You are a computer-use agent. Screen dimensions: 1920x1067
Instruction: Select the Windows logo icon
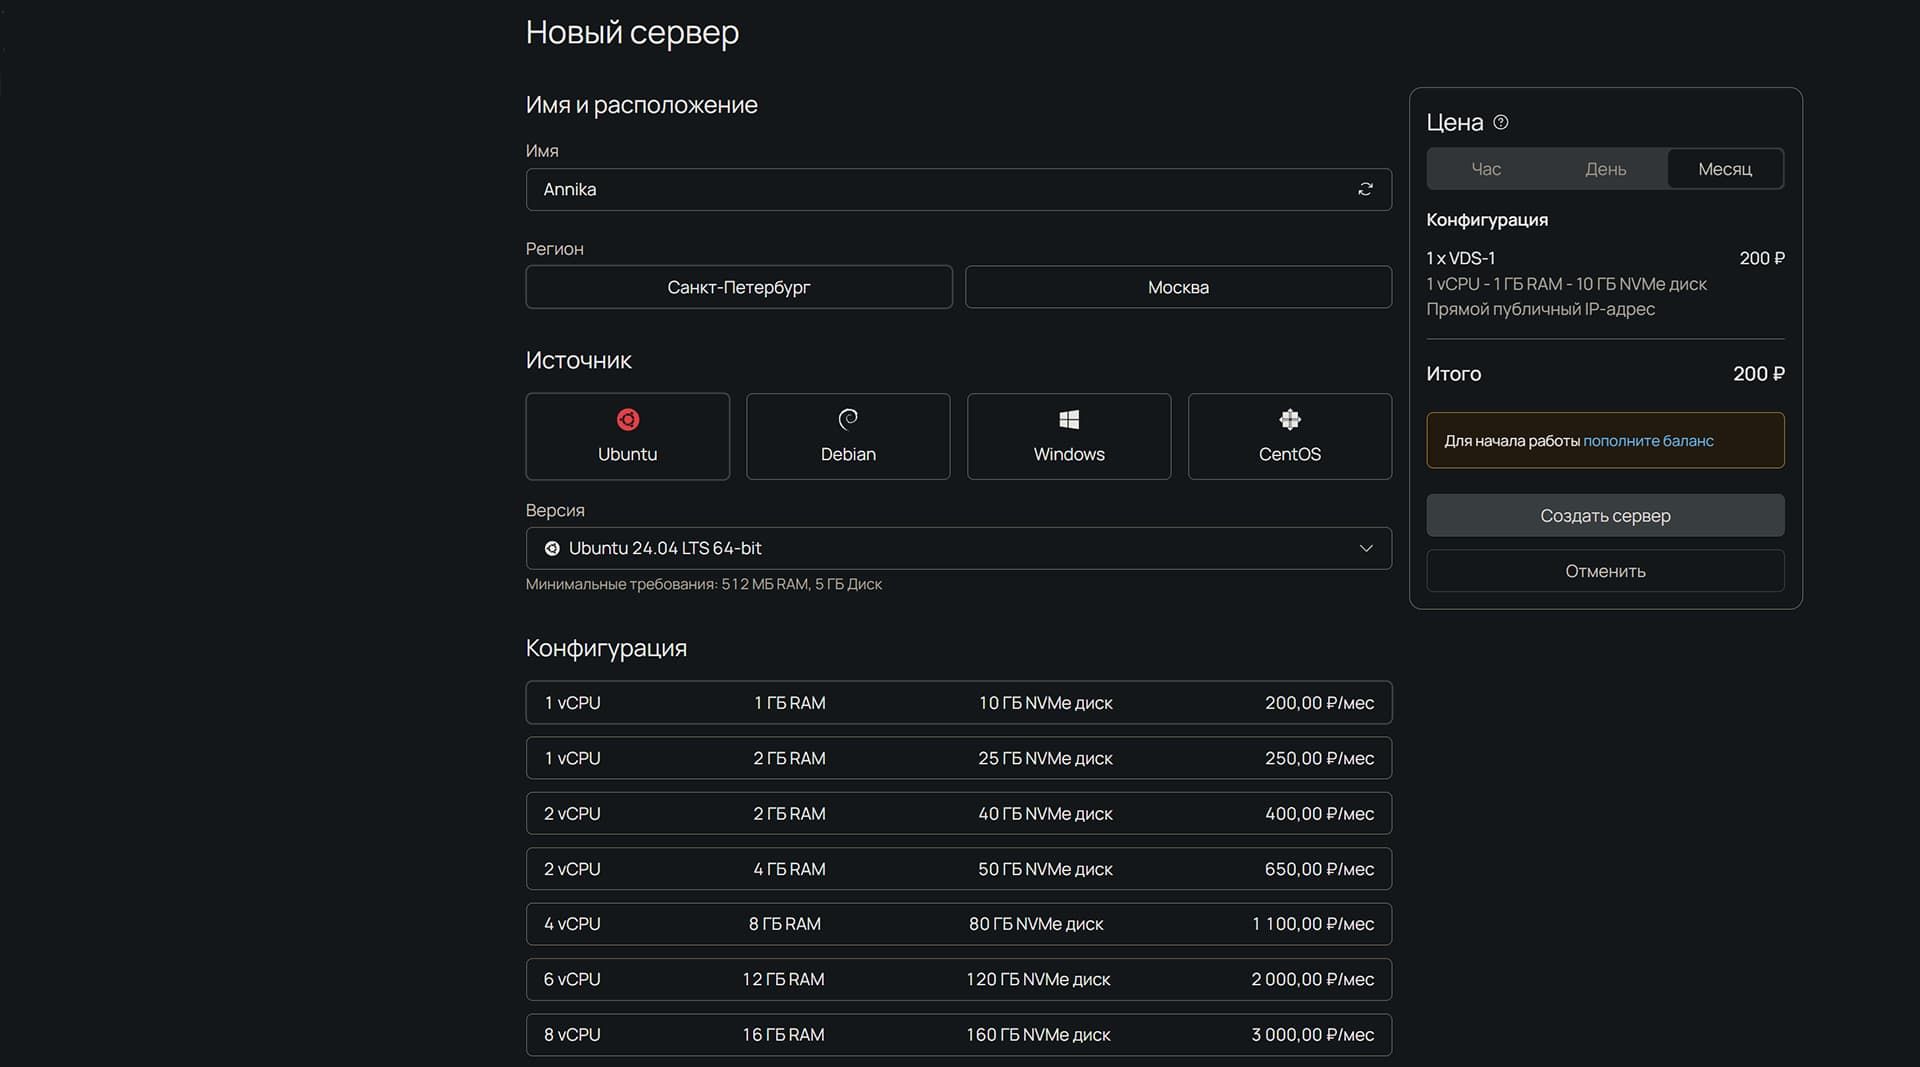pos(1069,419)
